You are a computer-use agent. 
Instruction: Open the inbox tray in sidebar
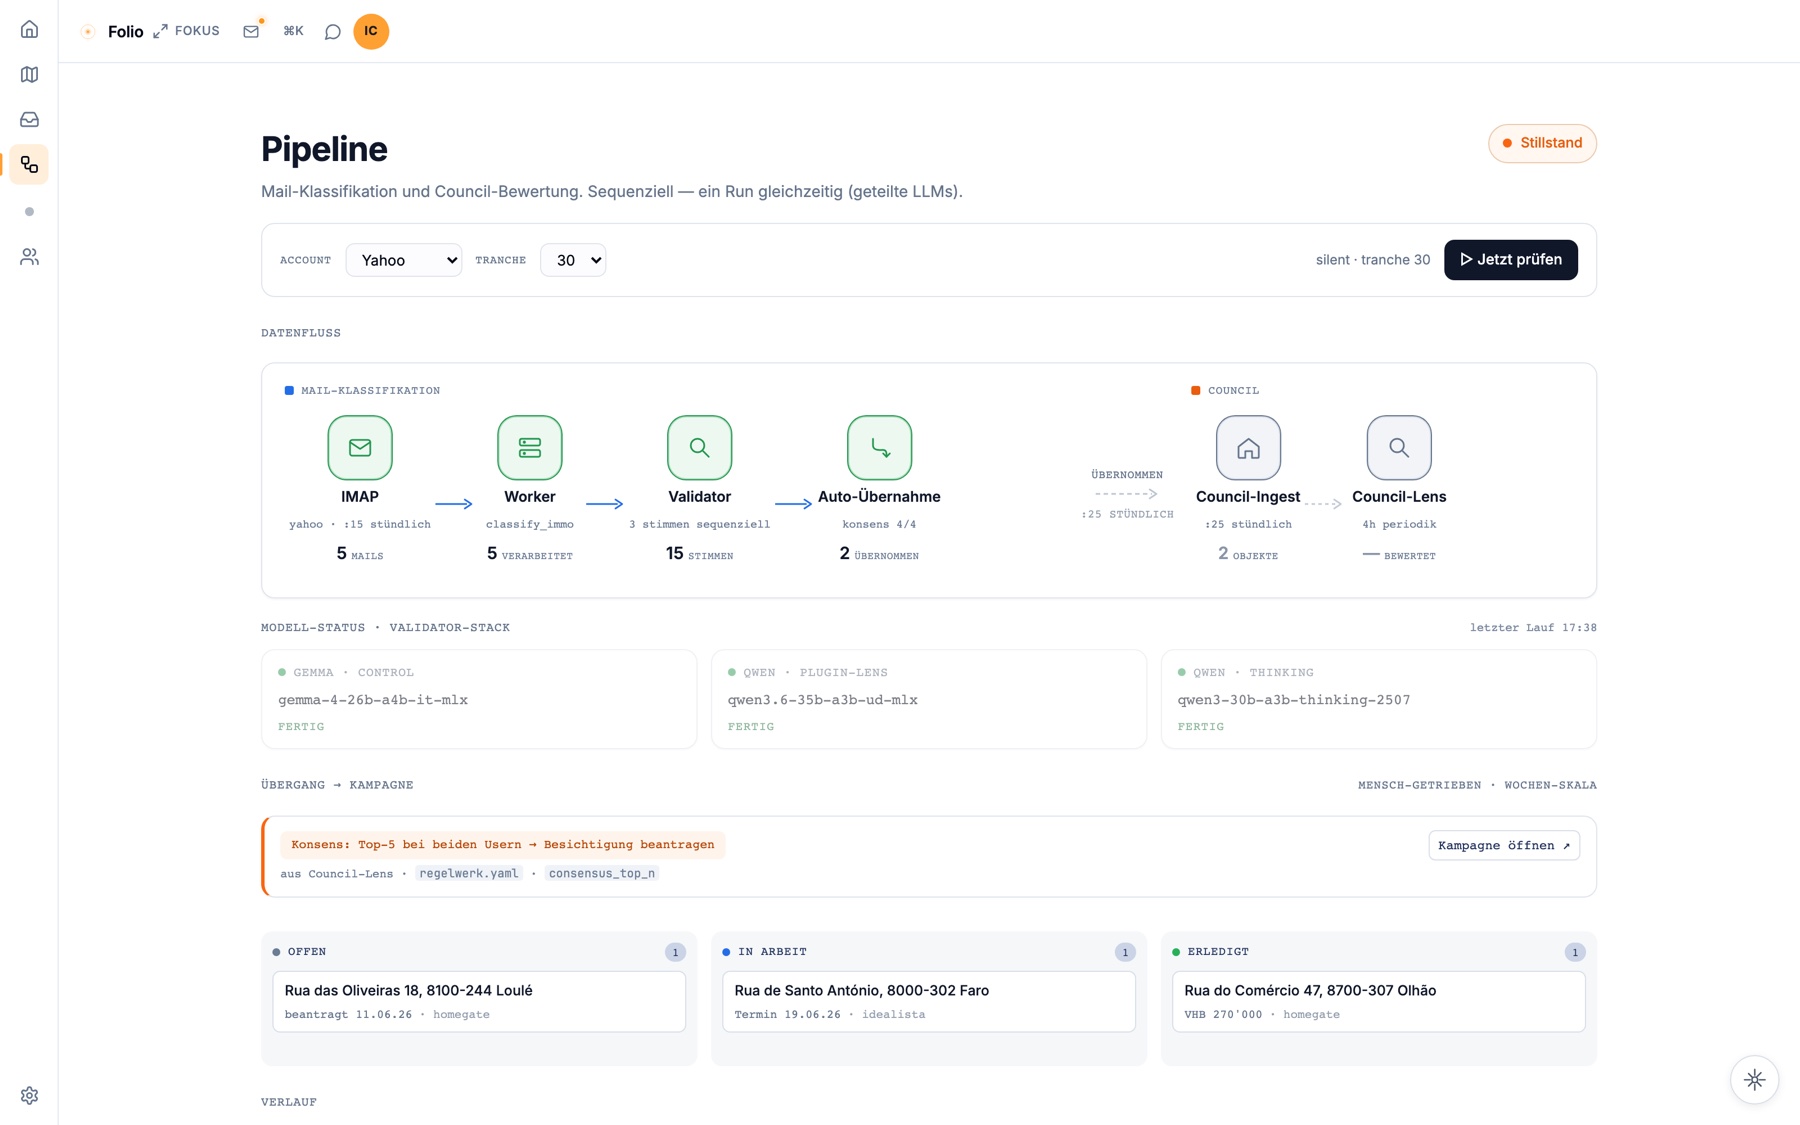coord(29,119)
